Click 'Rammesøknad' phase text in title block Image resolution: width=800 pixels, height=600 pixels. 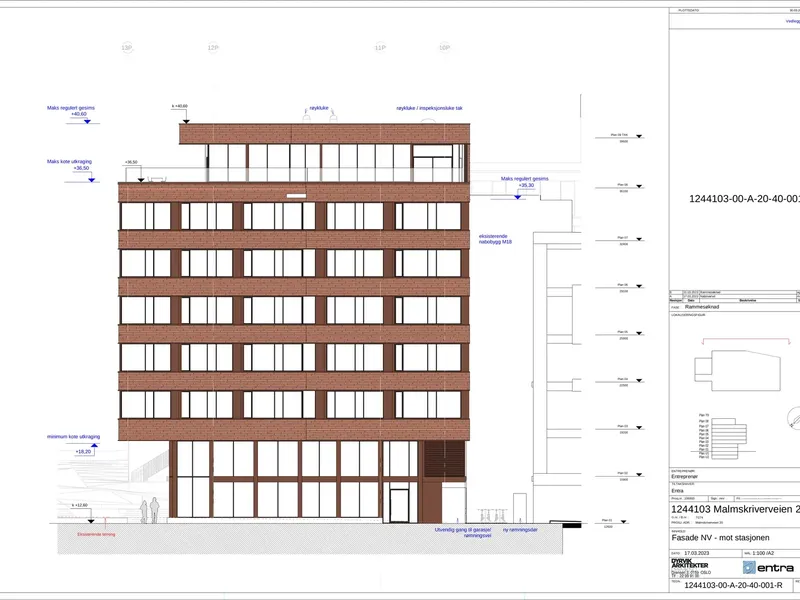[x=702, y=307]
